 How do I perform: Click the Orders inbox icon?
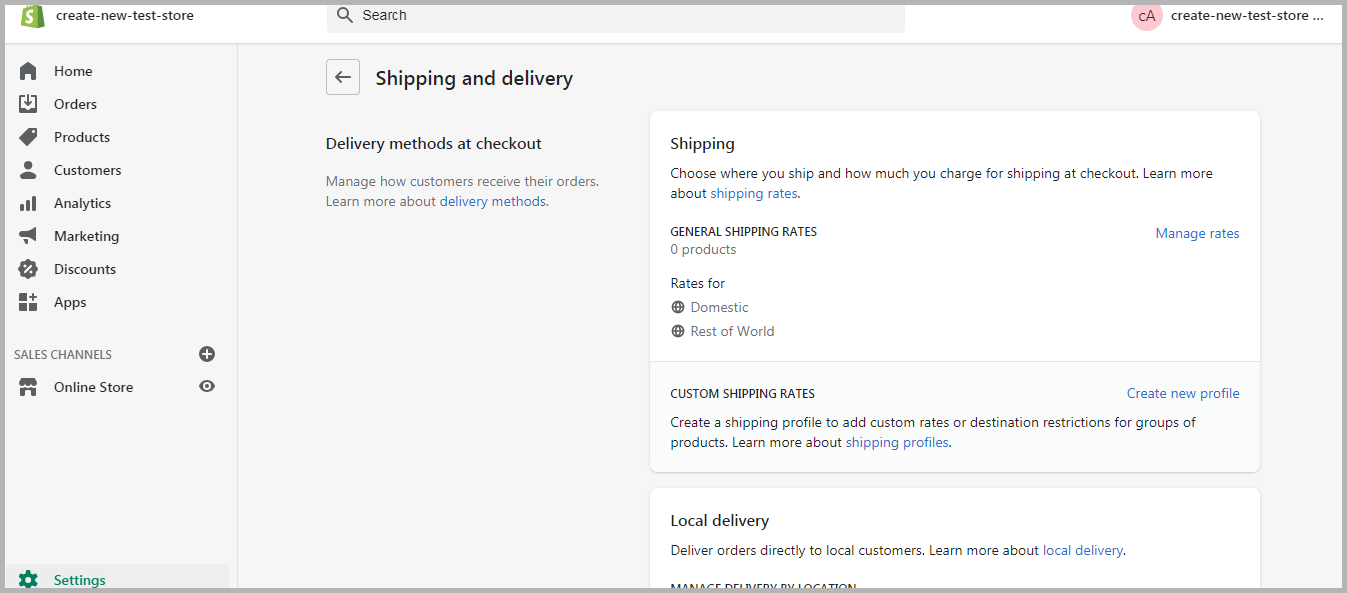pyautogui.click(x=28, y=104)
